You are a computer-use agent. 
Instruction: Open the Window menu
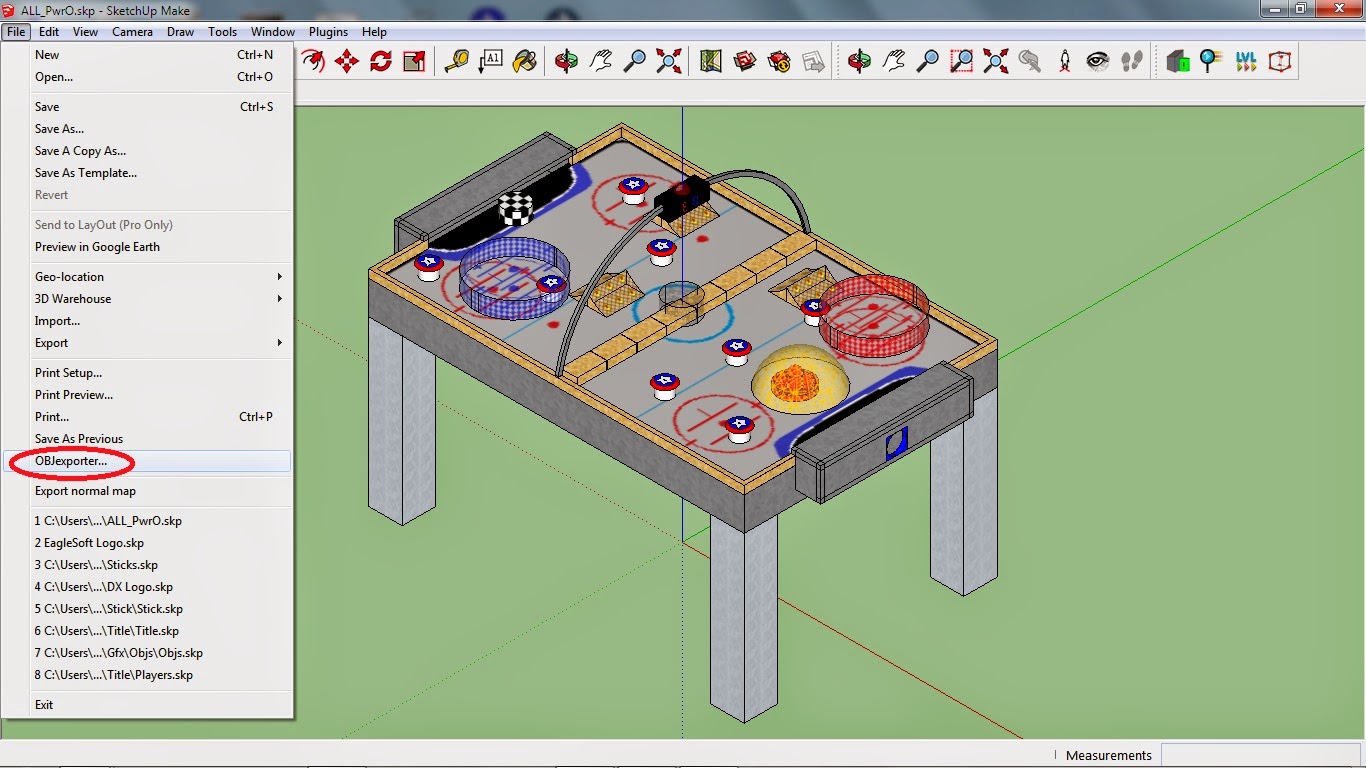point(272,32)
